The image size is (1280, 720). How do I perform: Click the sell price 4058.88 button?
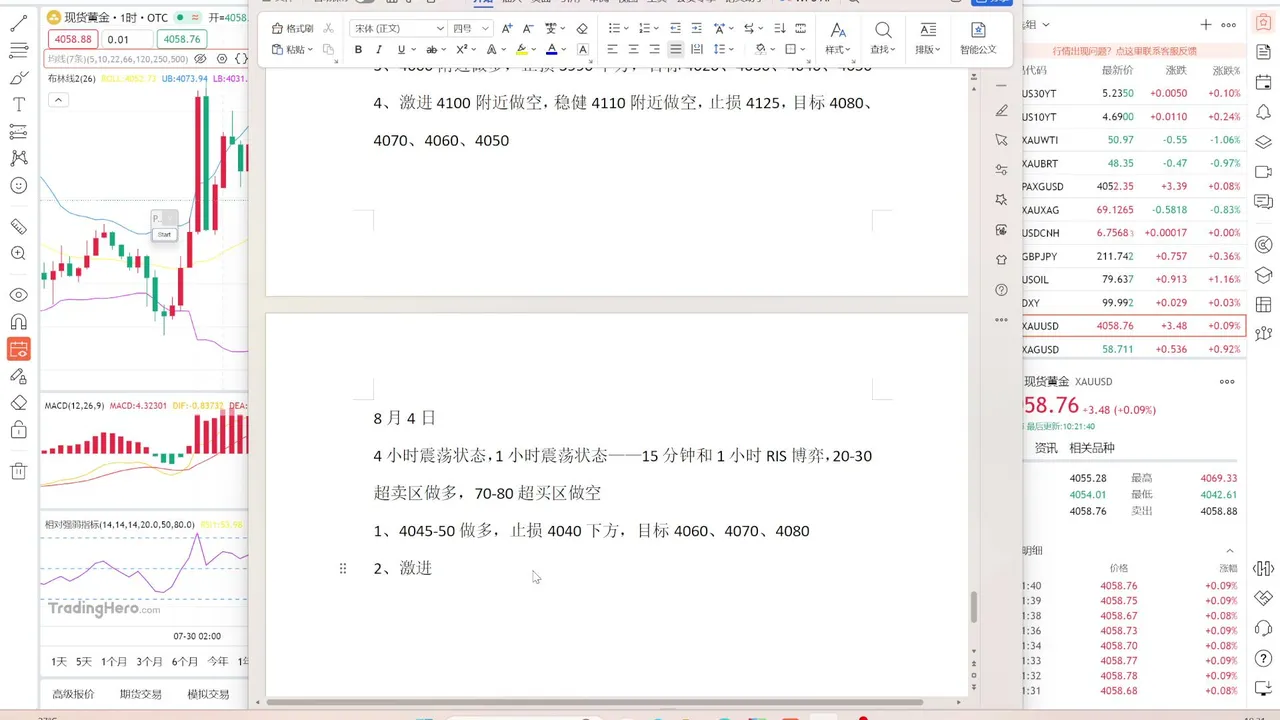tap(72, 39)
